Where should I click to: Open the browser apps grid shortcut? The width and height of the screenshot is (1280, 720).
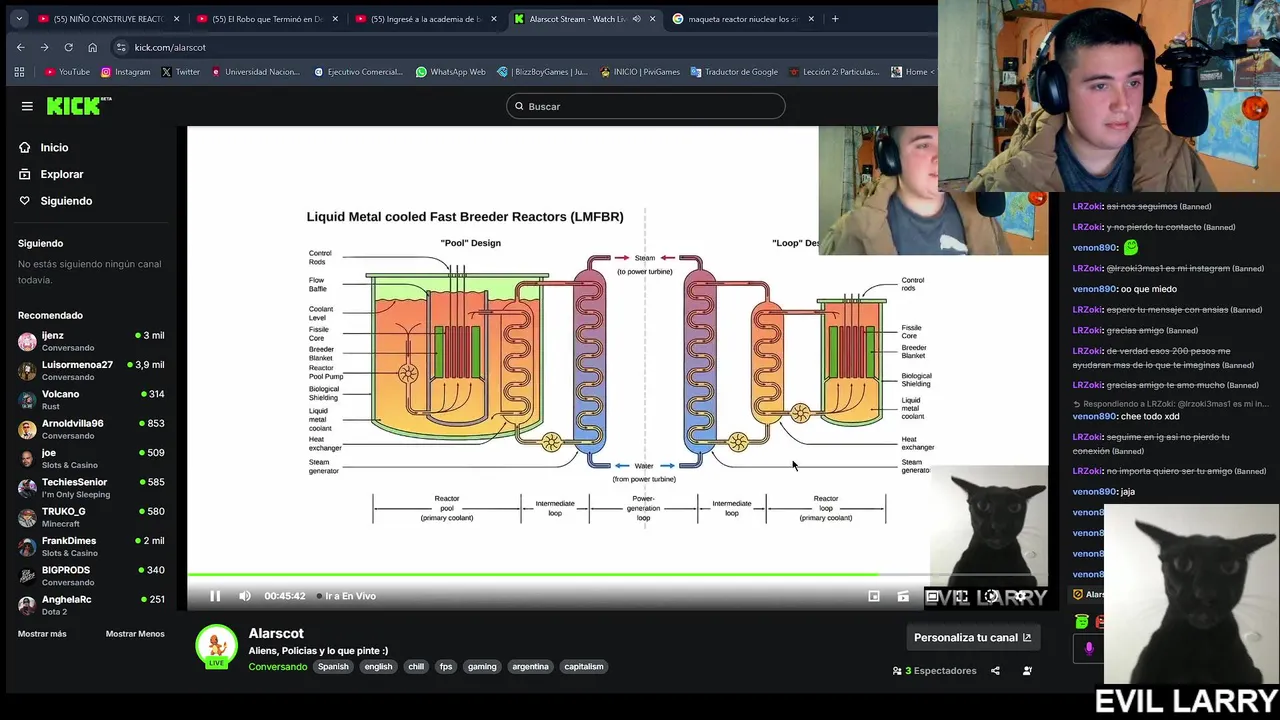tap(19, 72)
